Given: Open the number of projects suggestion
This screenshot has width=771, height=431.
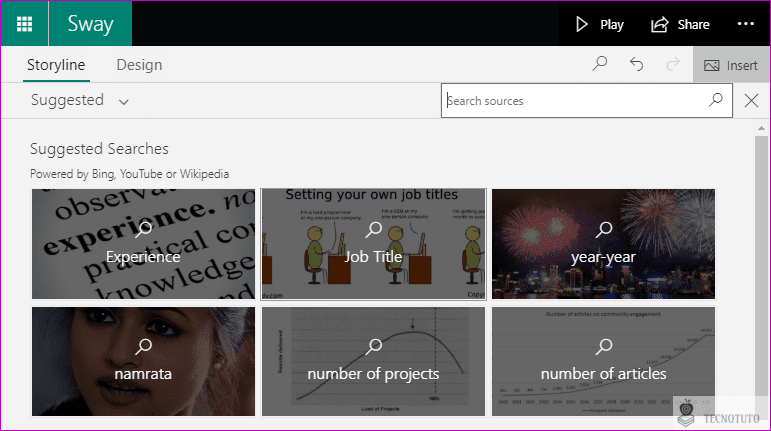Looking at the screenshot, I should pos(373,361).
